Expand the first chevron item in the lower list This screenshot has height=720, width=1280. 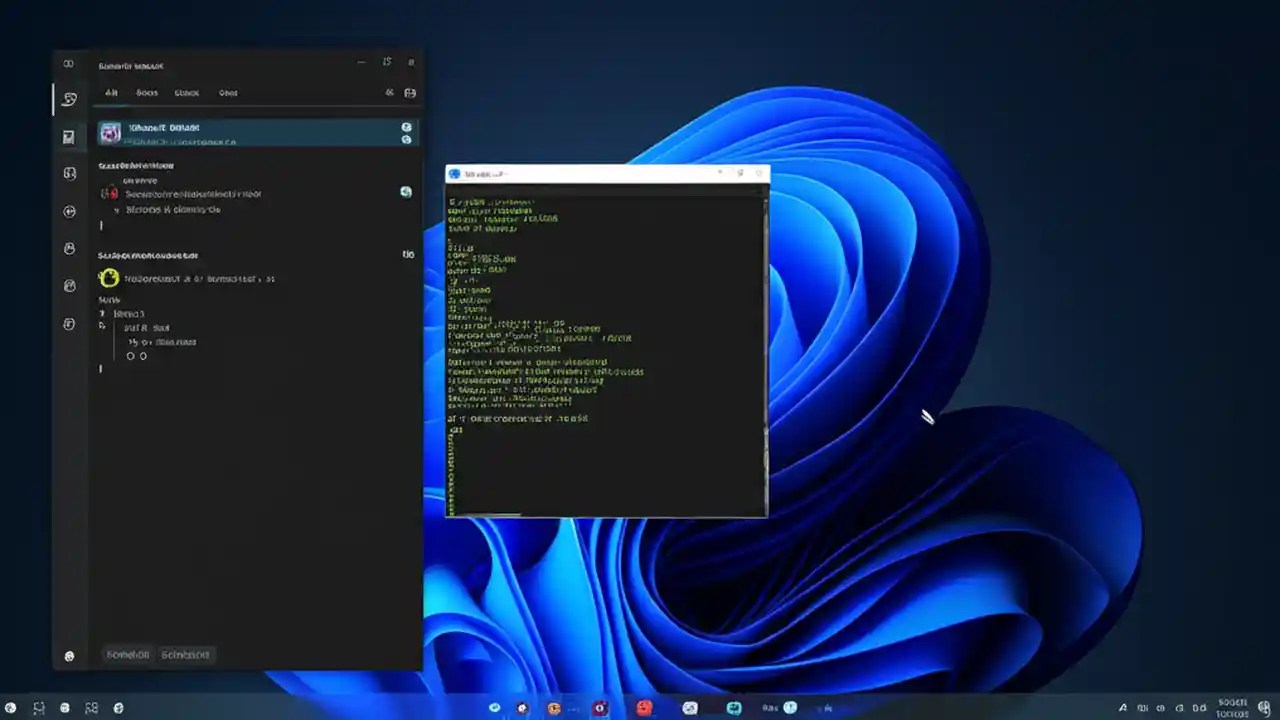[x=101, y=313]
